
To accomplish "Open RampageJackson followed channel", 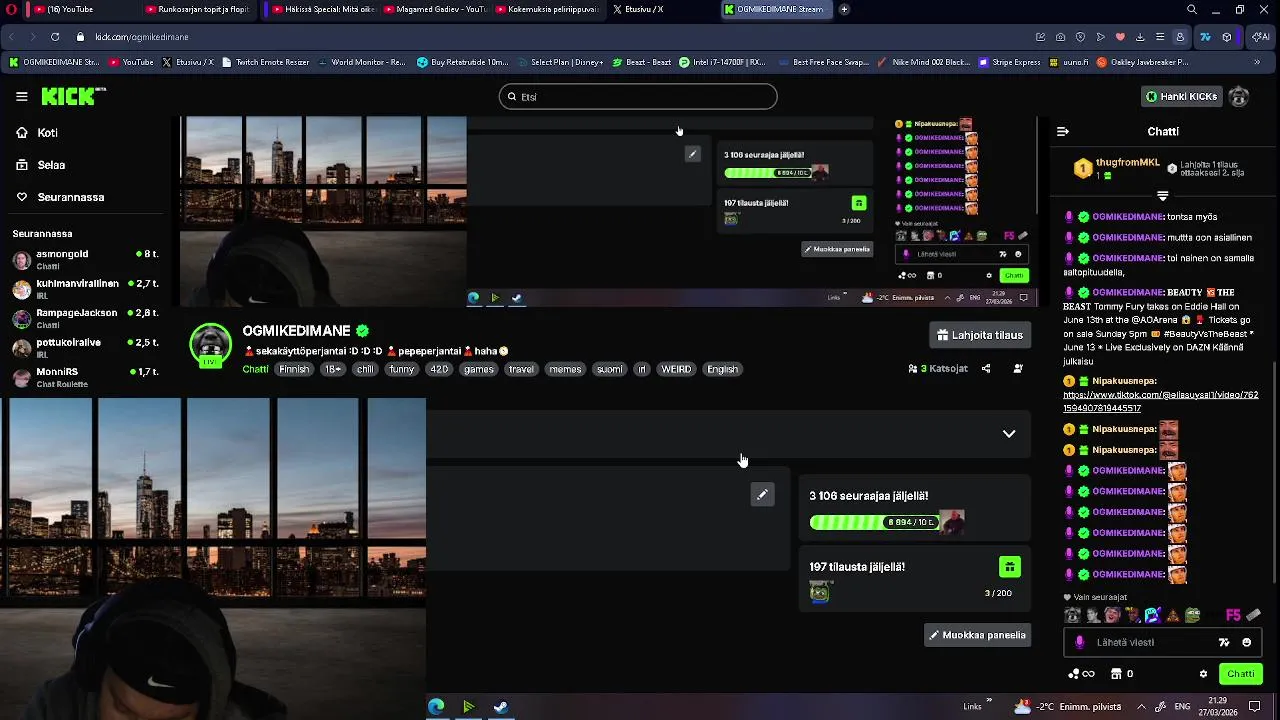I will pos(86,318).
